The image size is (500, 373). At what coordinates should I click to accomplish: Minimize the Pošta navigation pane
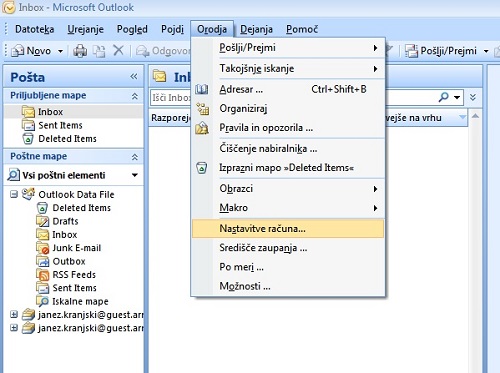point(134,77)
